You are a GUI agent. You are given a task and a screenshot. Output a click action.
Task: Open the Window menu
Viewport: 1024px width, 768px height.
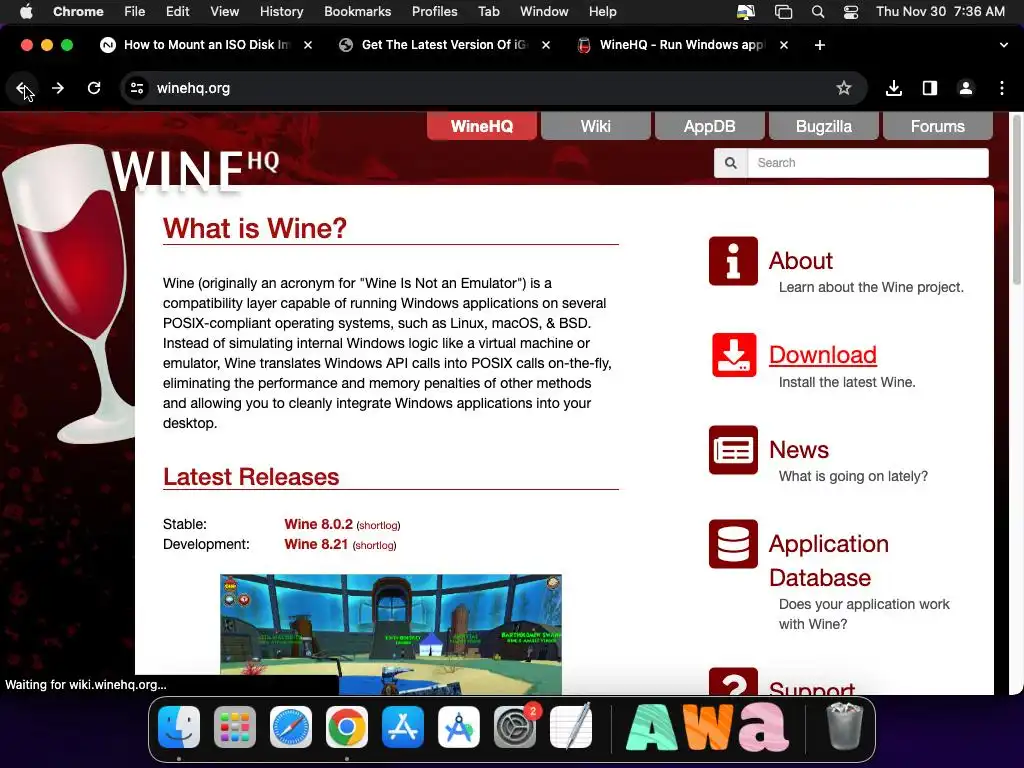[x=544, y=11]
